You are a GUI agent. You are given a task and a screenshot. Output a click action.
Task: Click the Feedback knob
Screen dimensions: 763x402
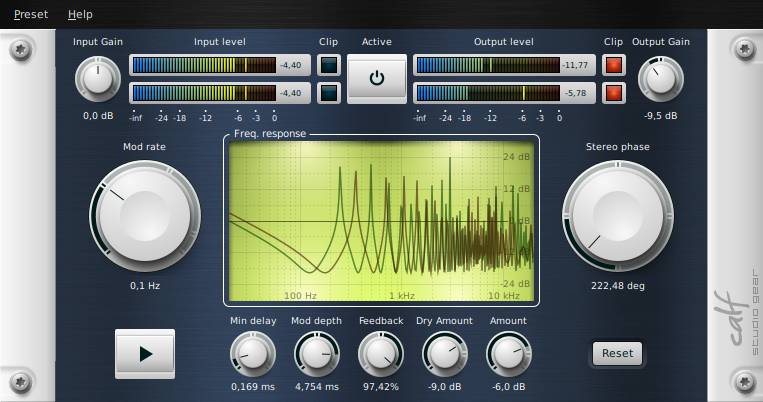pos(381,354)
